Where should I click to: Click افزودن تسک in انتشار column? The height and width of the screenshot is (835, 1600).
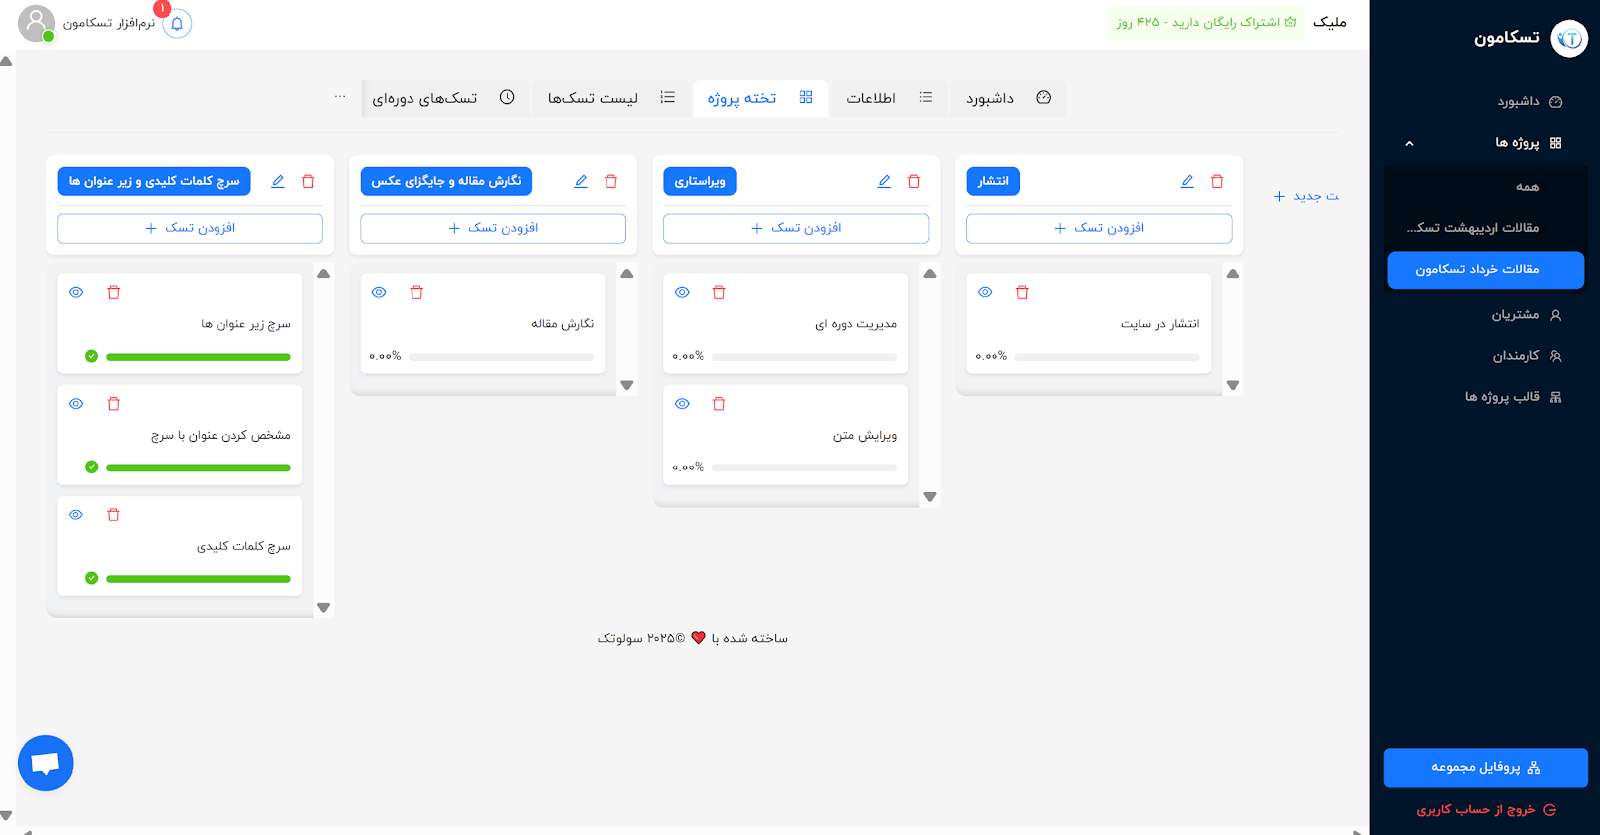(1099, 228)
